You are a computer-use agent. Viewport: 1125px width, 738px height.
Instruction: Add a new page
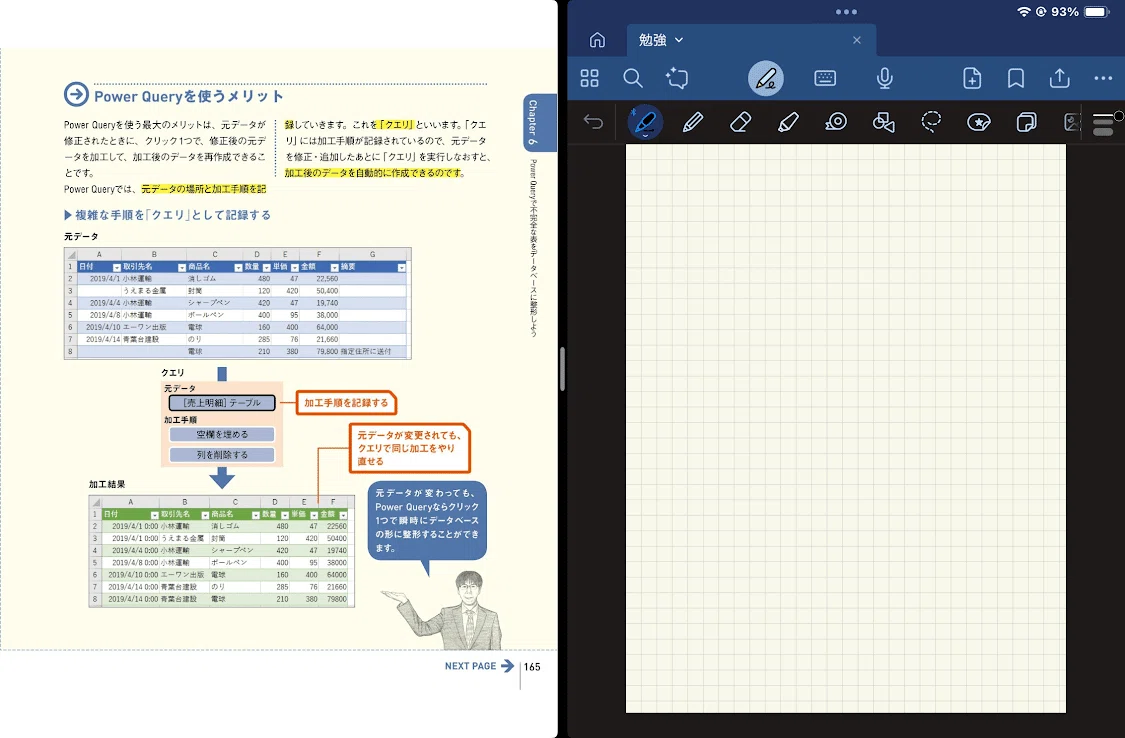click(x=972, y=78)
